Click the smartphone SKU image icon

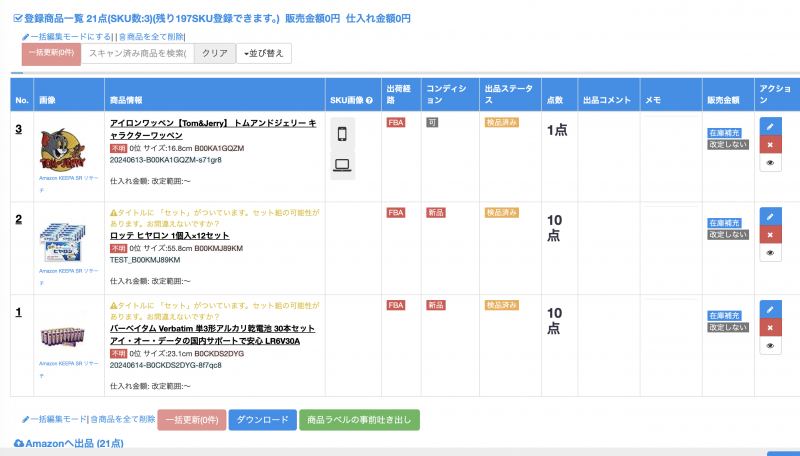pyautogui.click(x=342, y=134)
